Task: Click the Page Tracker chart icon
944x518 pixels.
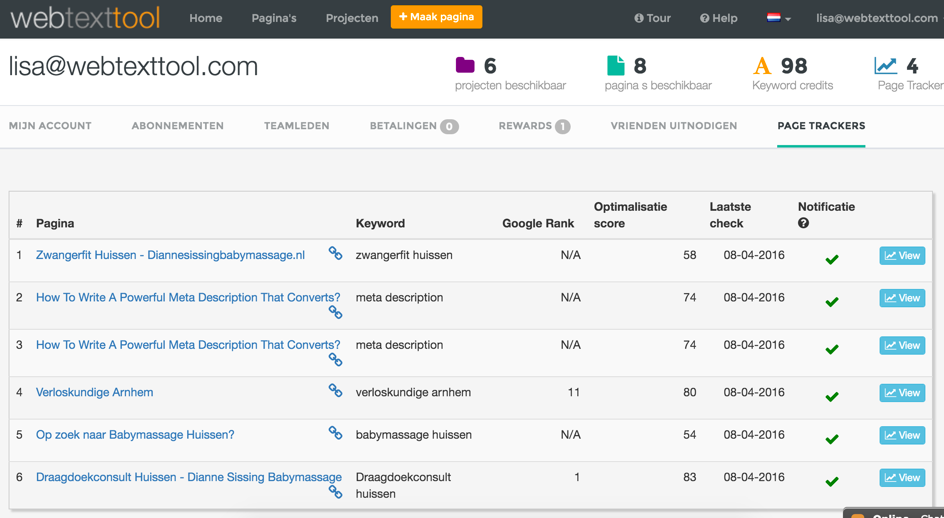Action: click(885, 66)
